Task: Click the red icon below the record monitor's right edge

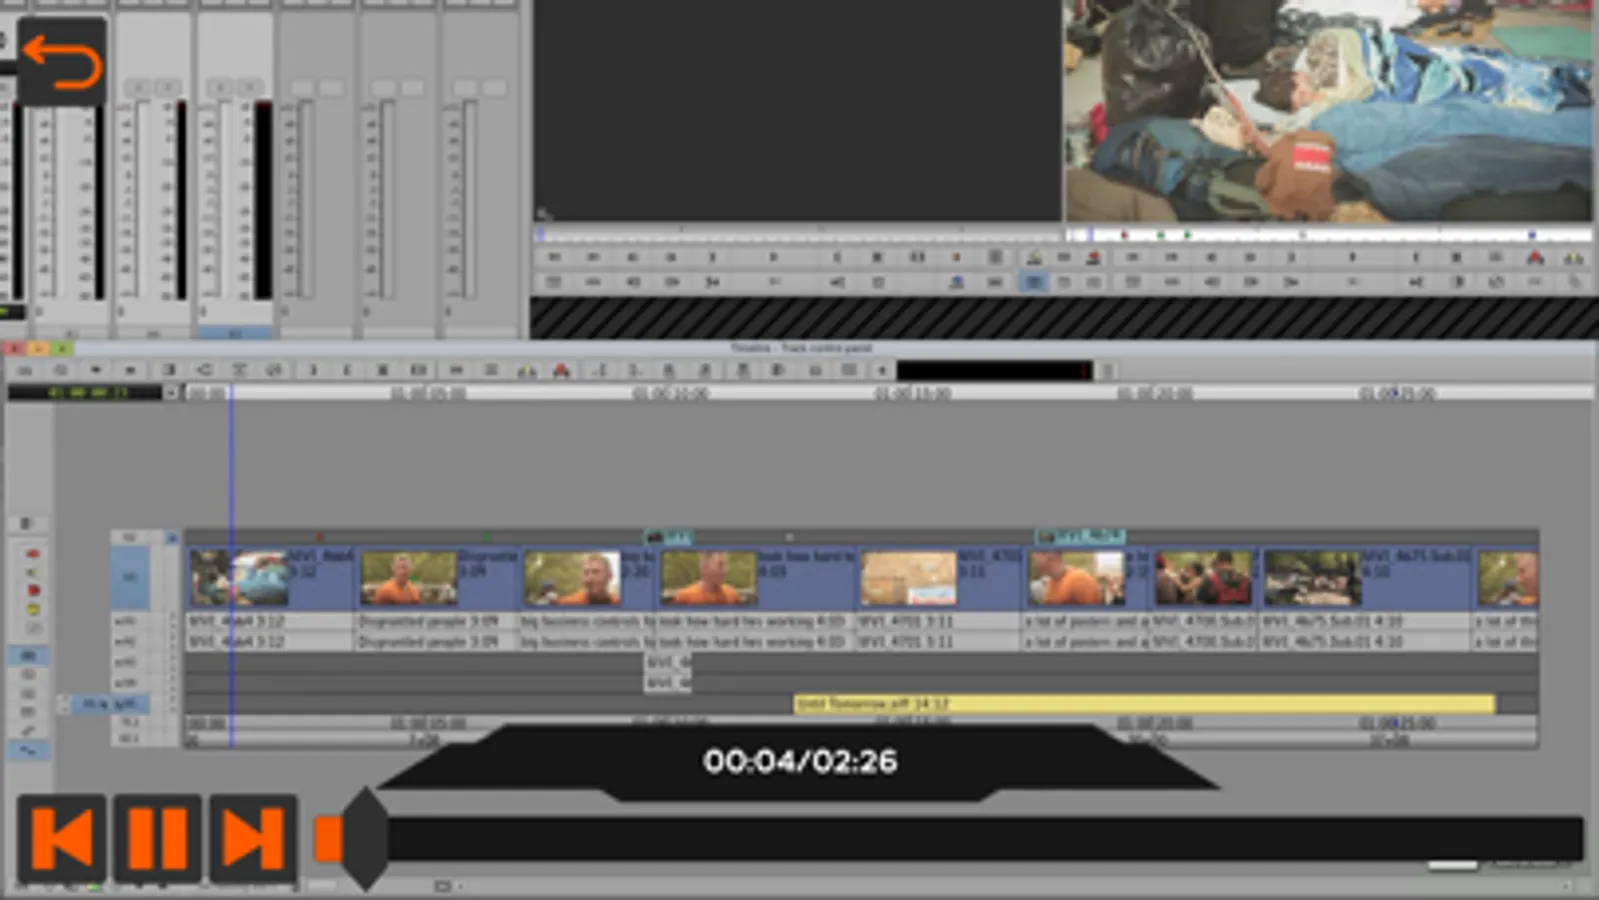Action: coord(1535,258)
